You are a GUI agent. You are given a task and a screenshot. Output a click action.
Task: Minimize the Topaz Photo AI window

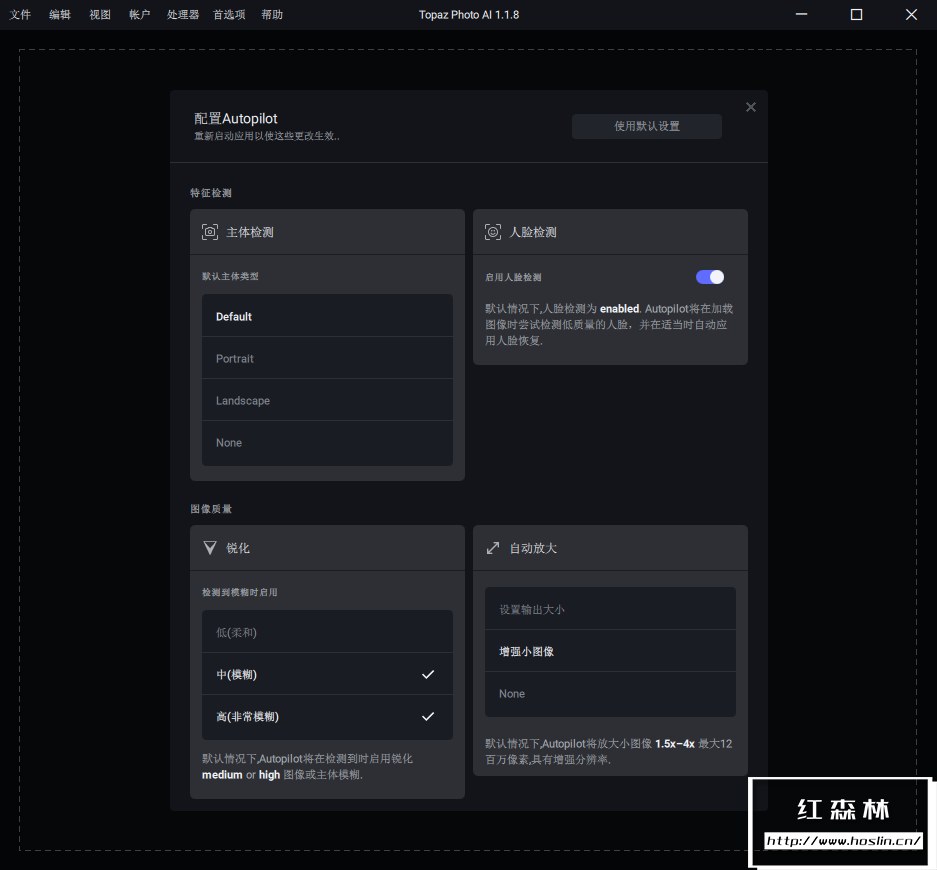click(x=801, y=14)
